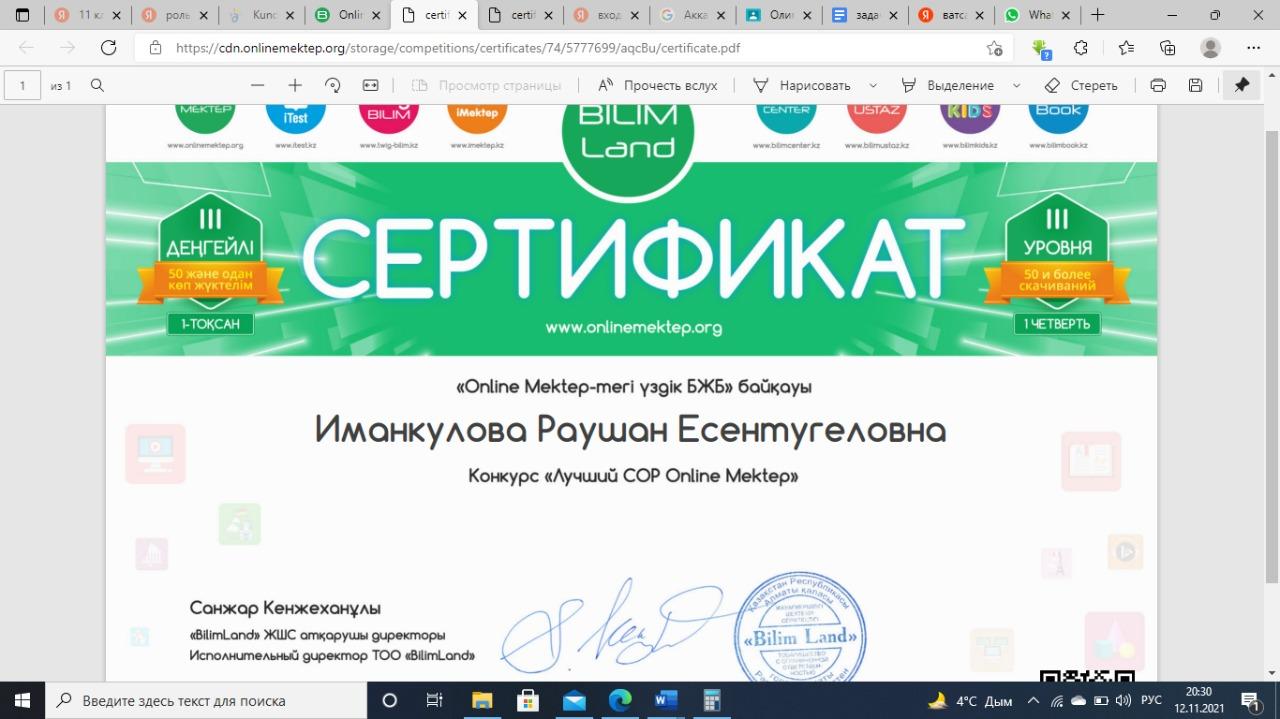Viewport: 1280px width, 719px height.
Task: Open Microsoft Word from the taskbar
Action: (x=666, y=700)
